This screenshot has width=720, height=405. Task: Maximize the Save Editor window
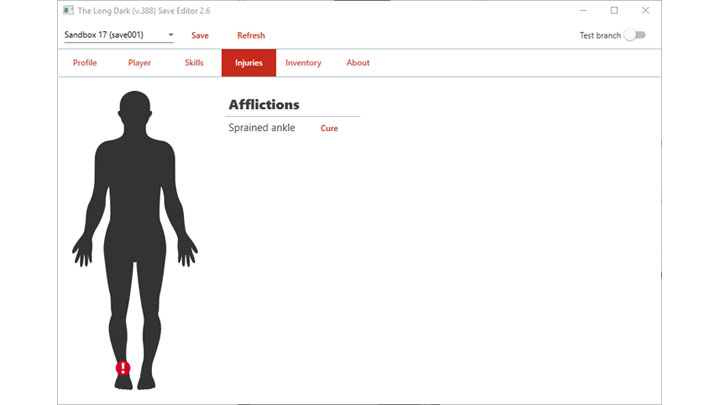[614, 10]
